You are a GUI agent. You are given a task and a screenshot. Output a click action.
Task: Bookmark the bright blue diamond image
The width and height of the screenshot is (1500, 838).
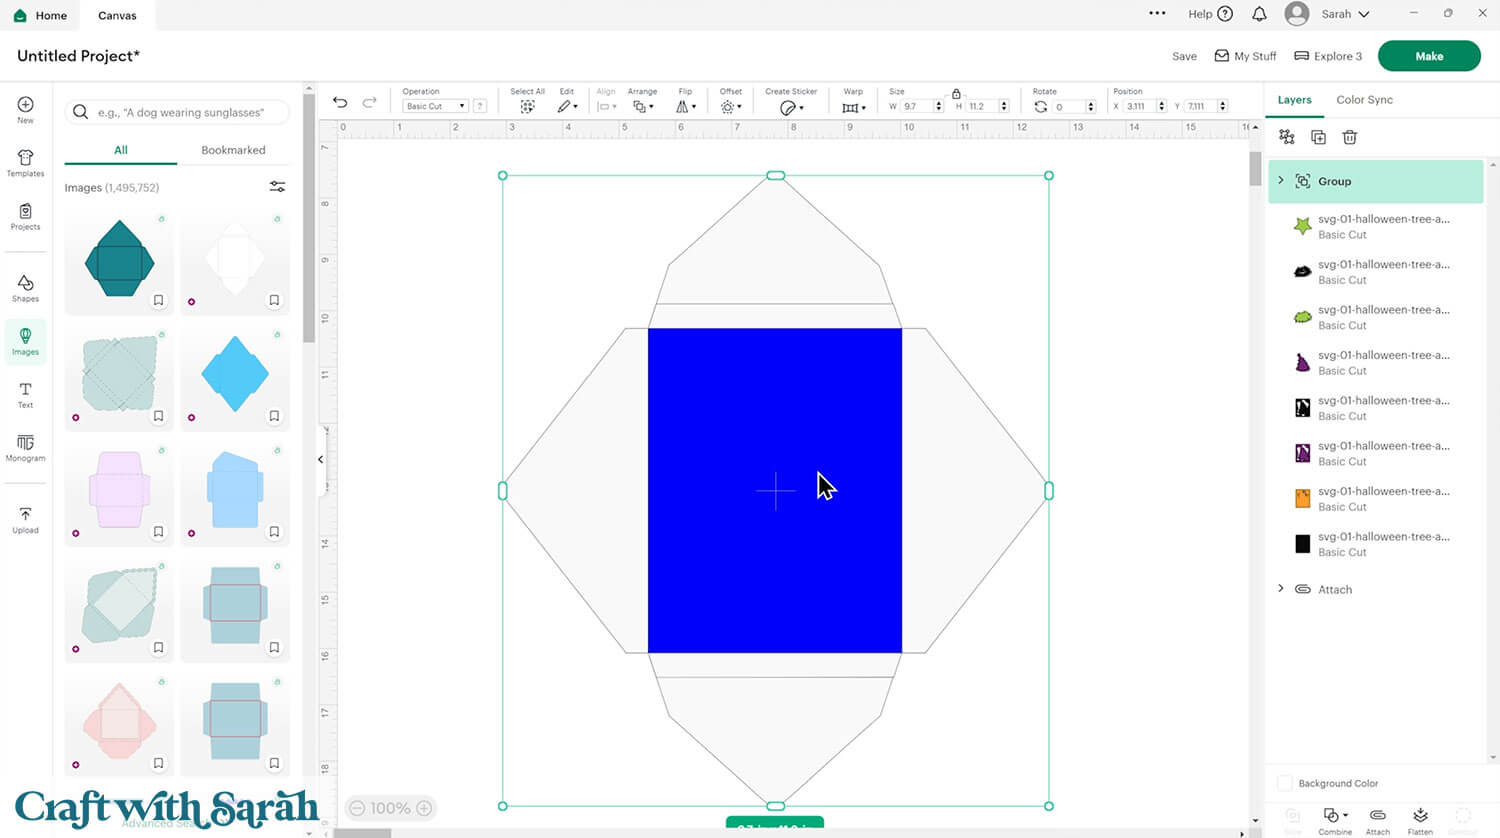pyautogui.click(x=274, y=416)
